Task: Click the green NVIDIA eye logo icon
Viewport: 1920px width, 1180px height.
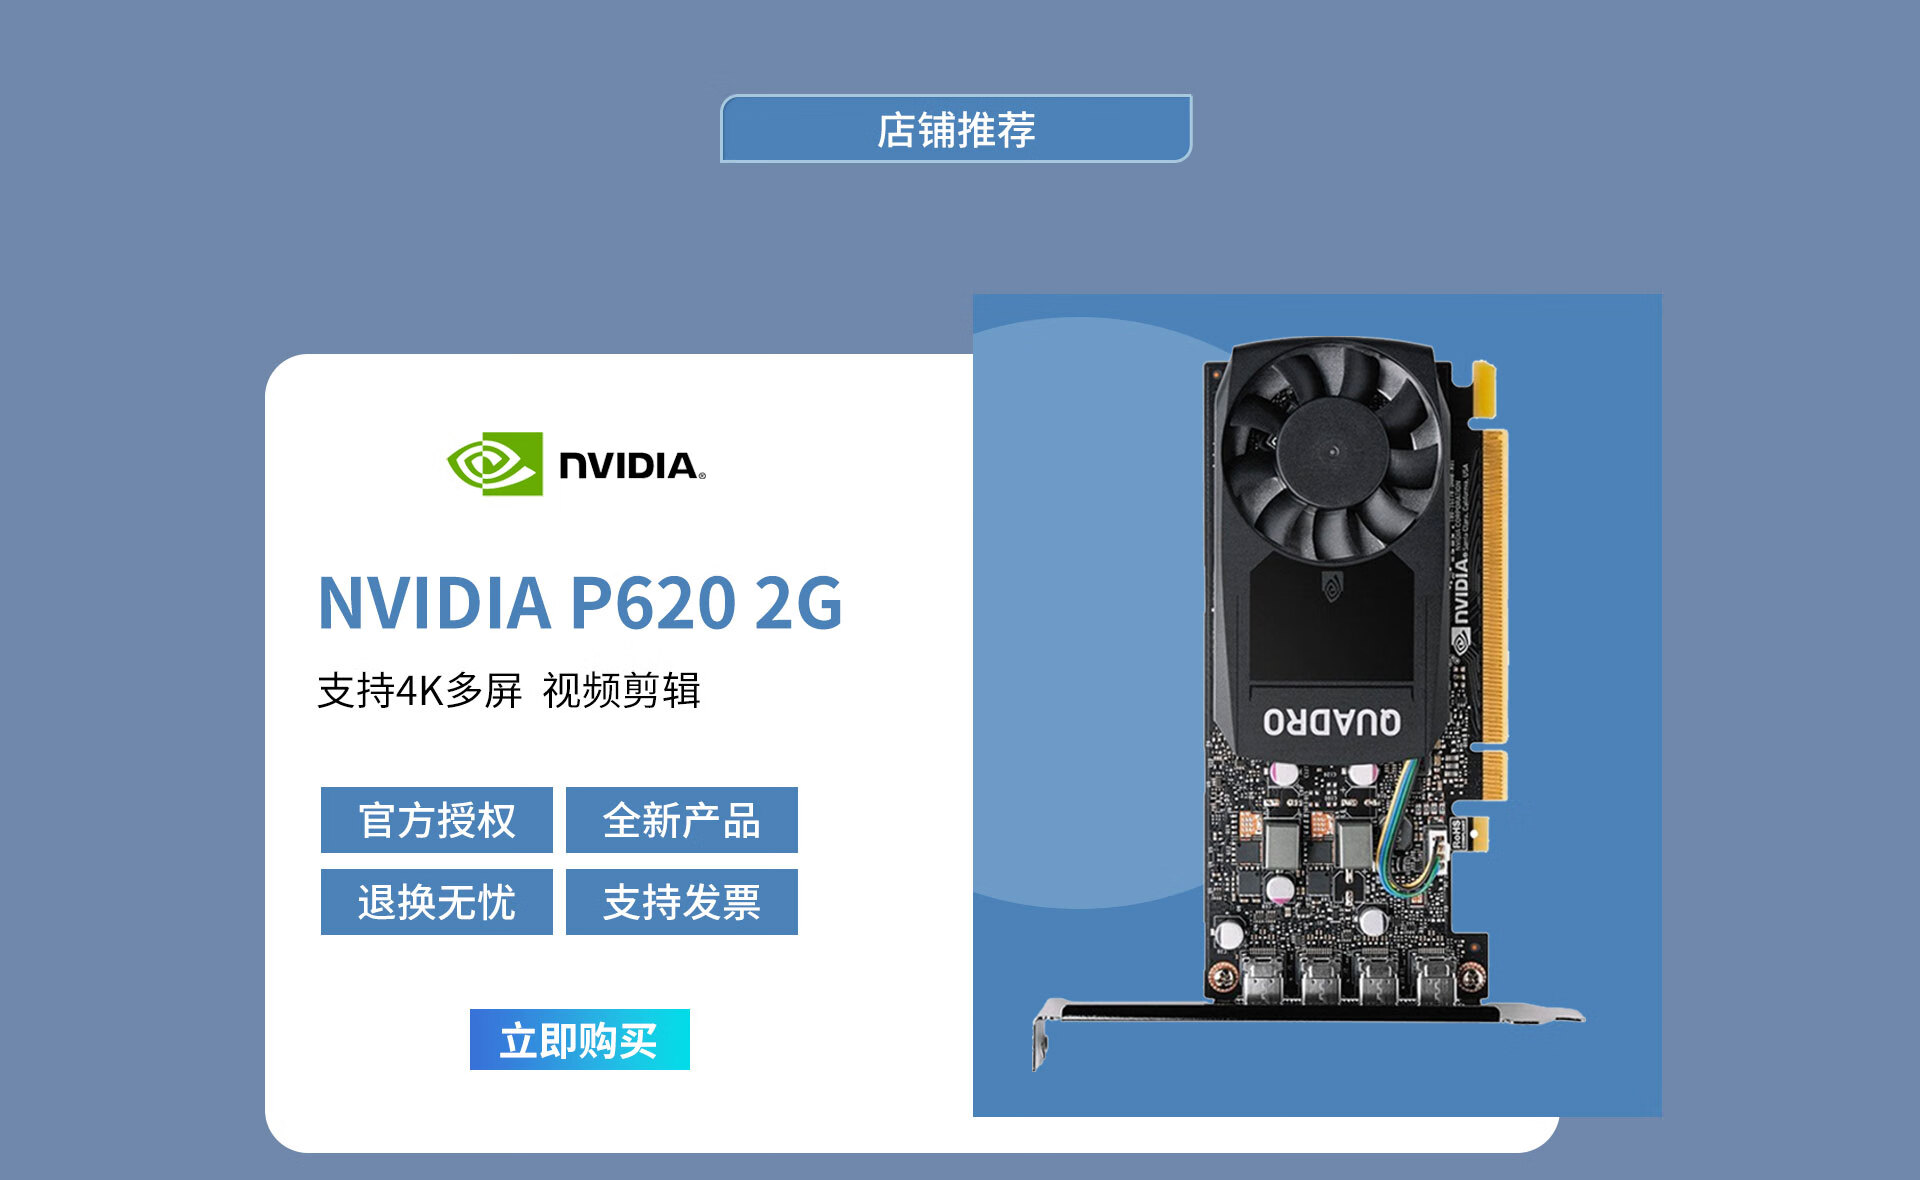Action: click(495, 464)
